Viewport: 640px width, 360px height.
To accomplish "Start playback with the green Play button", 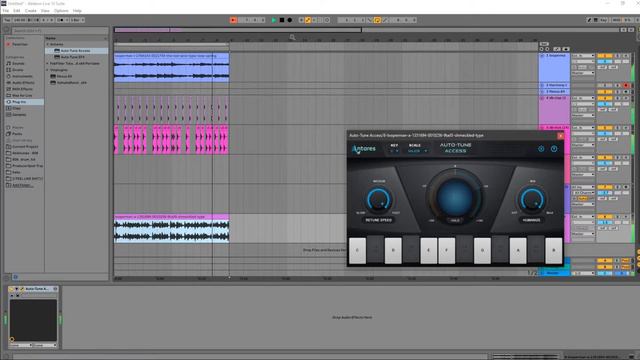I will click(x=274, y=20).
